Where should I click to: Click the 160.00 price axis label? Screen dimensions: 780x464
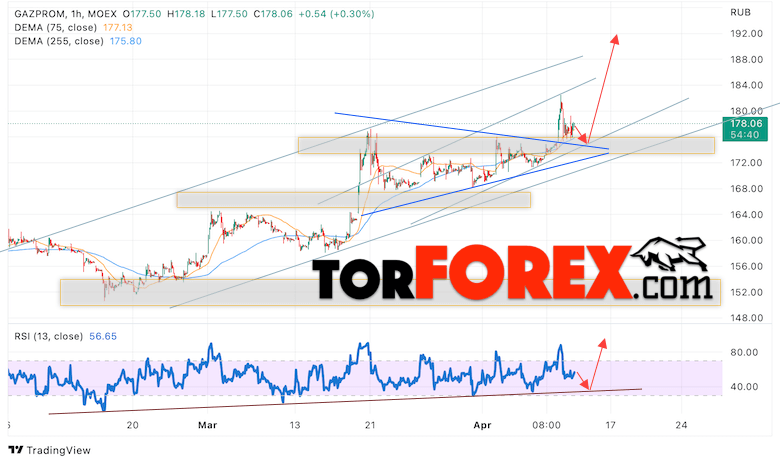[x=747, y=240]
